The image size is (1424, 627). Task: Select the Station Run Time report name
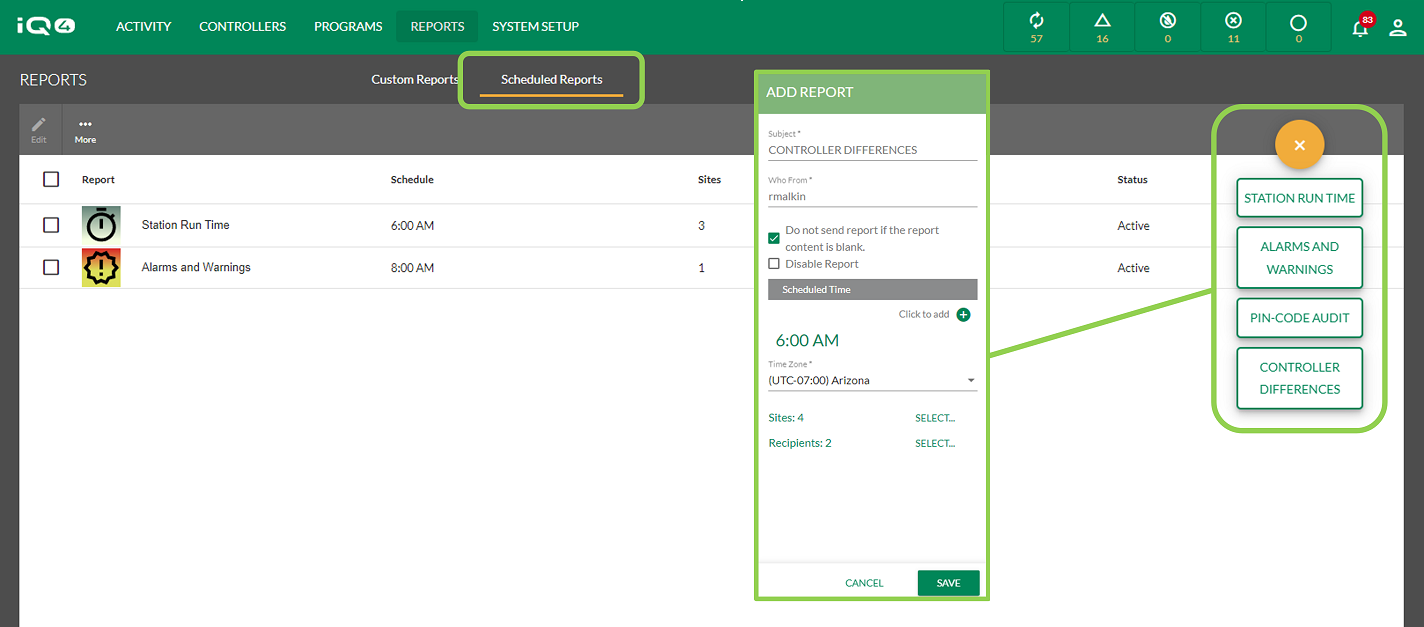coord(185,225)
